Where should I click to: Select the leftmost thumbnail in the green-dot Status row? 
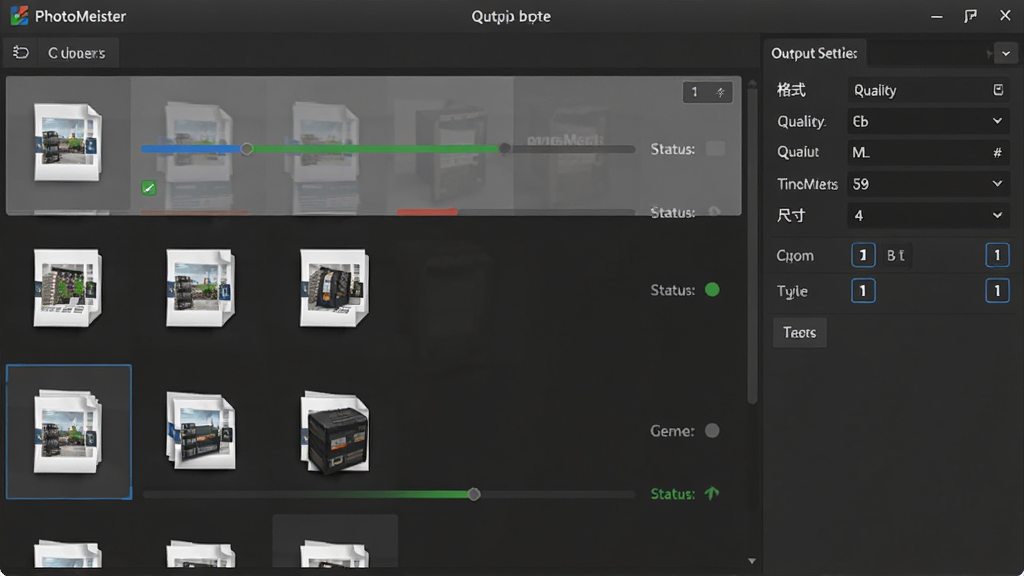(x=68, y=287)
